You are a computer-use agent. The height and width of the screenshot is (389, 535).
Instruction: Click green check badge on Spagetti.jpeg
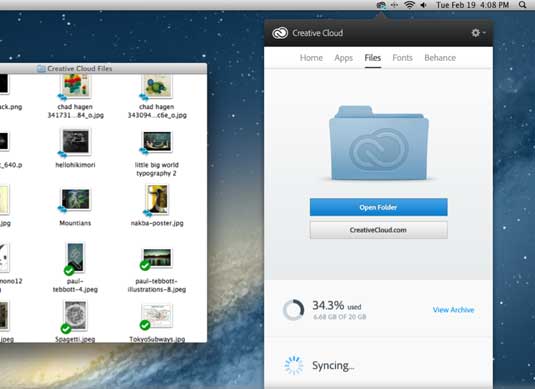tap(66, 329)
